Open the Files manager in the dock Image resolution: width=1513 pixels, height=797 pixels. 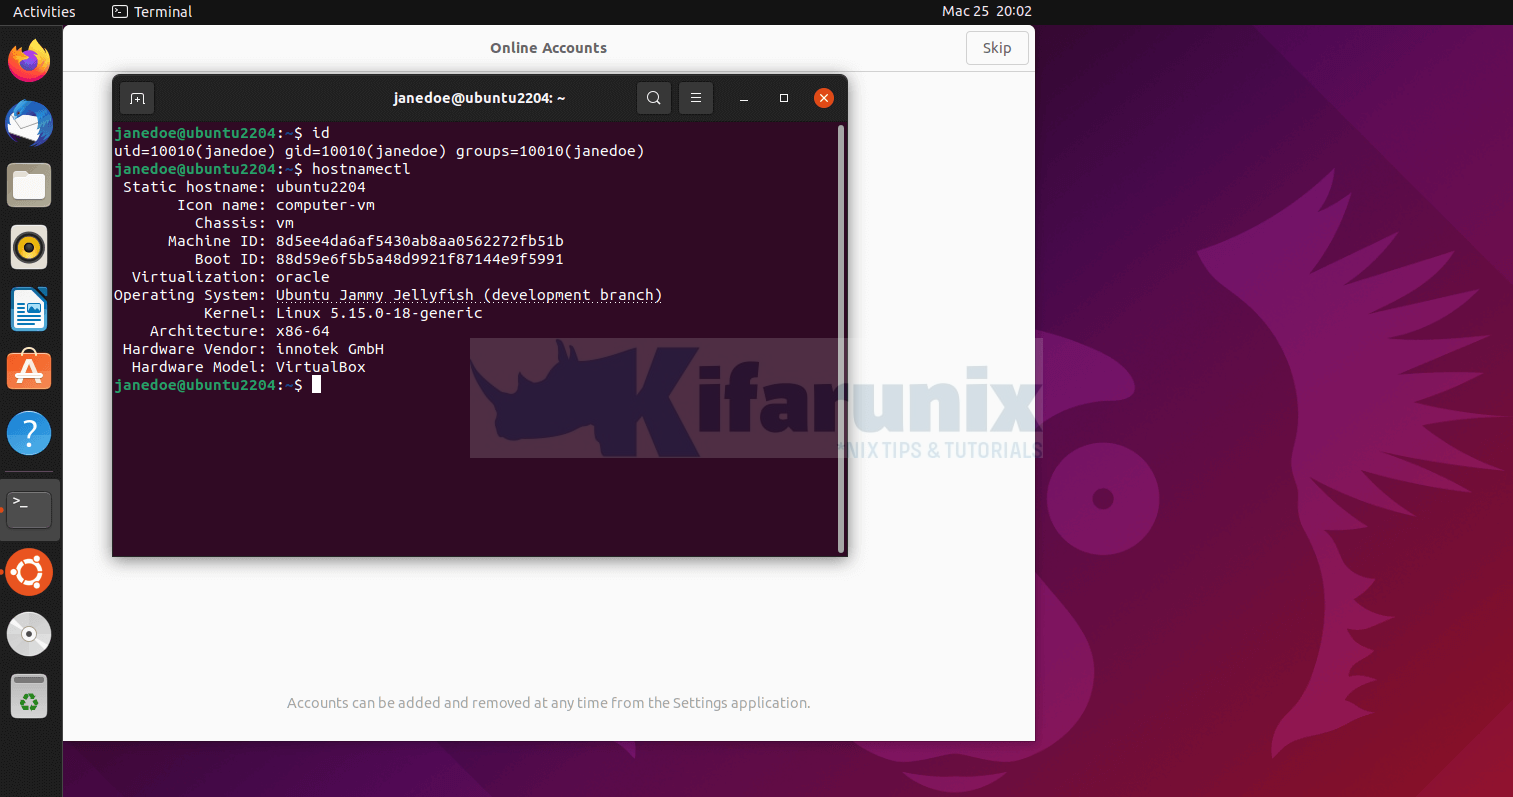click(x=29, y=185)
